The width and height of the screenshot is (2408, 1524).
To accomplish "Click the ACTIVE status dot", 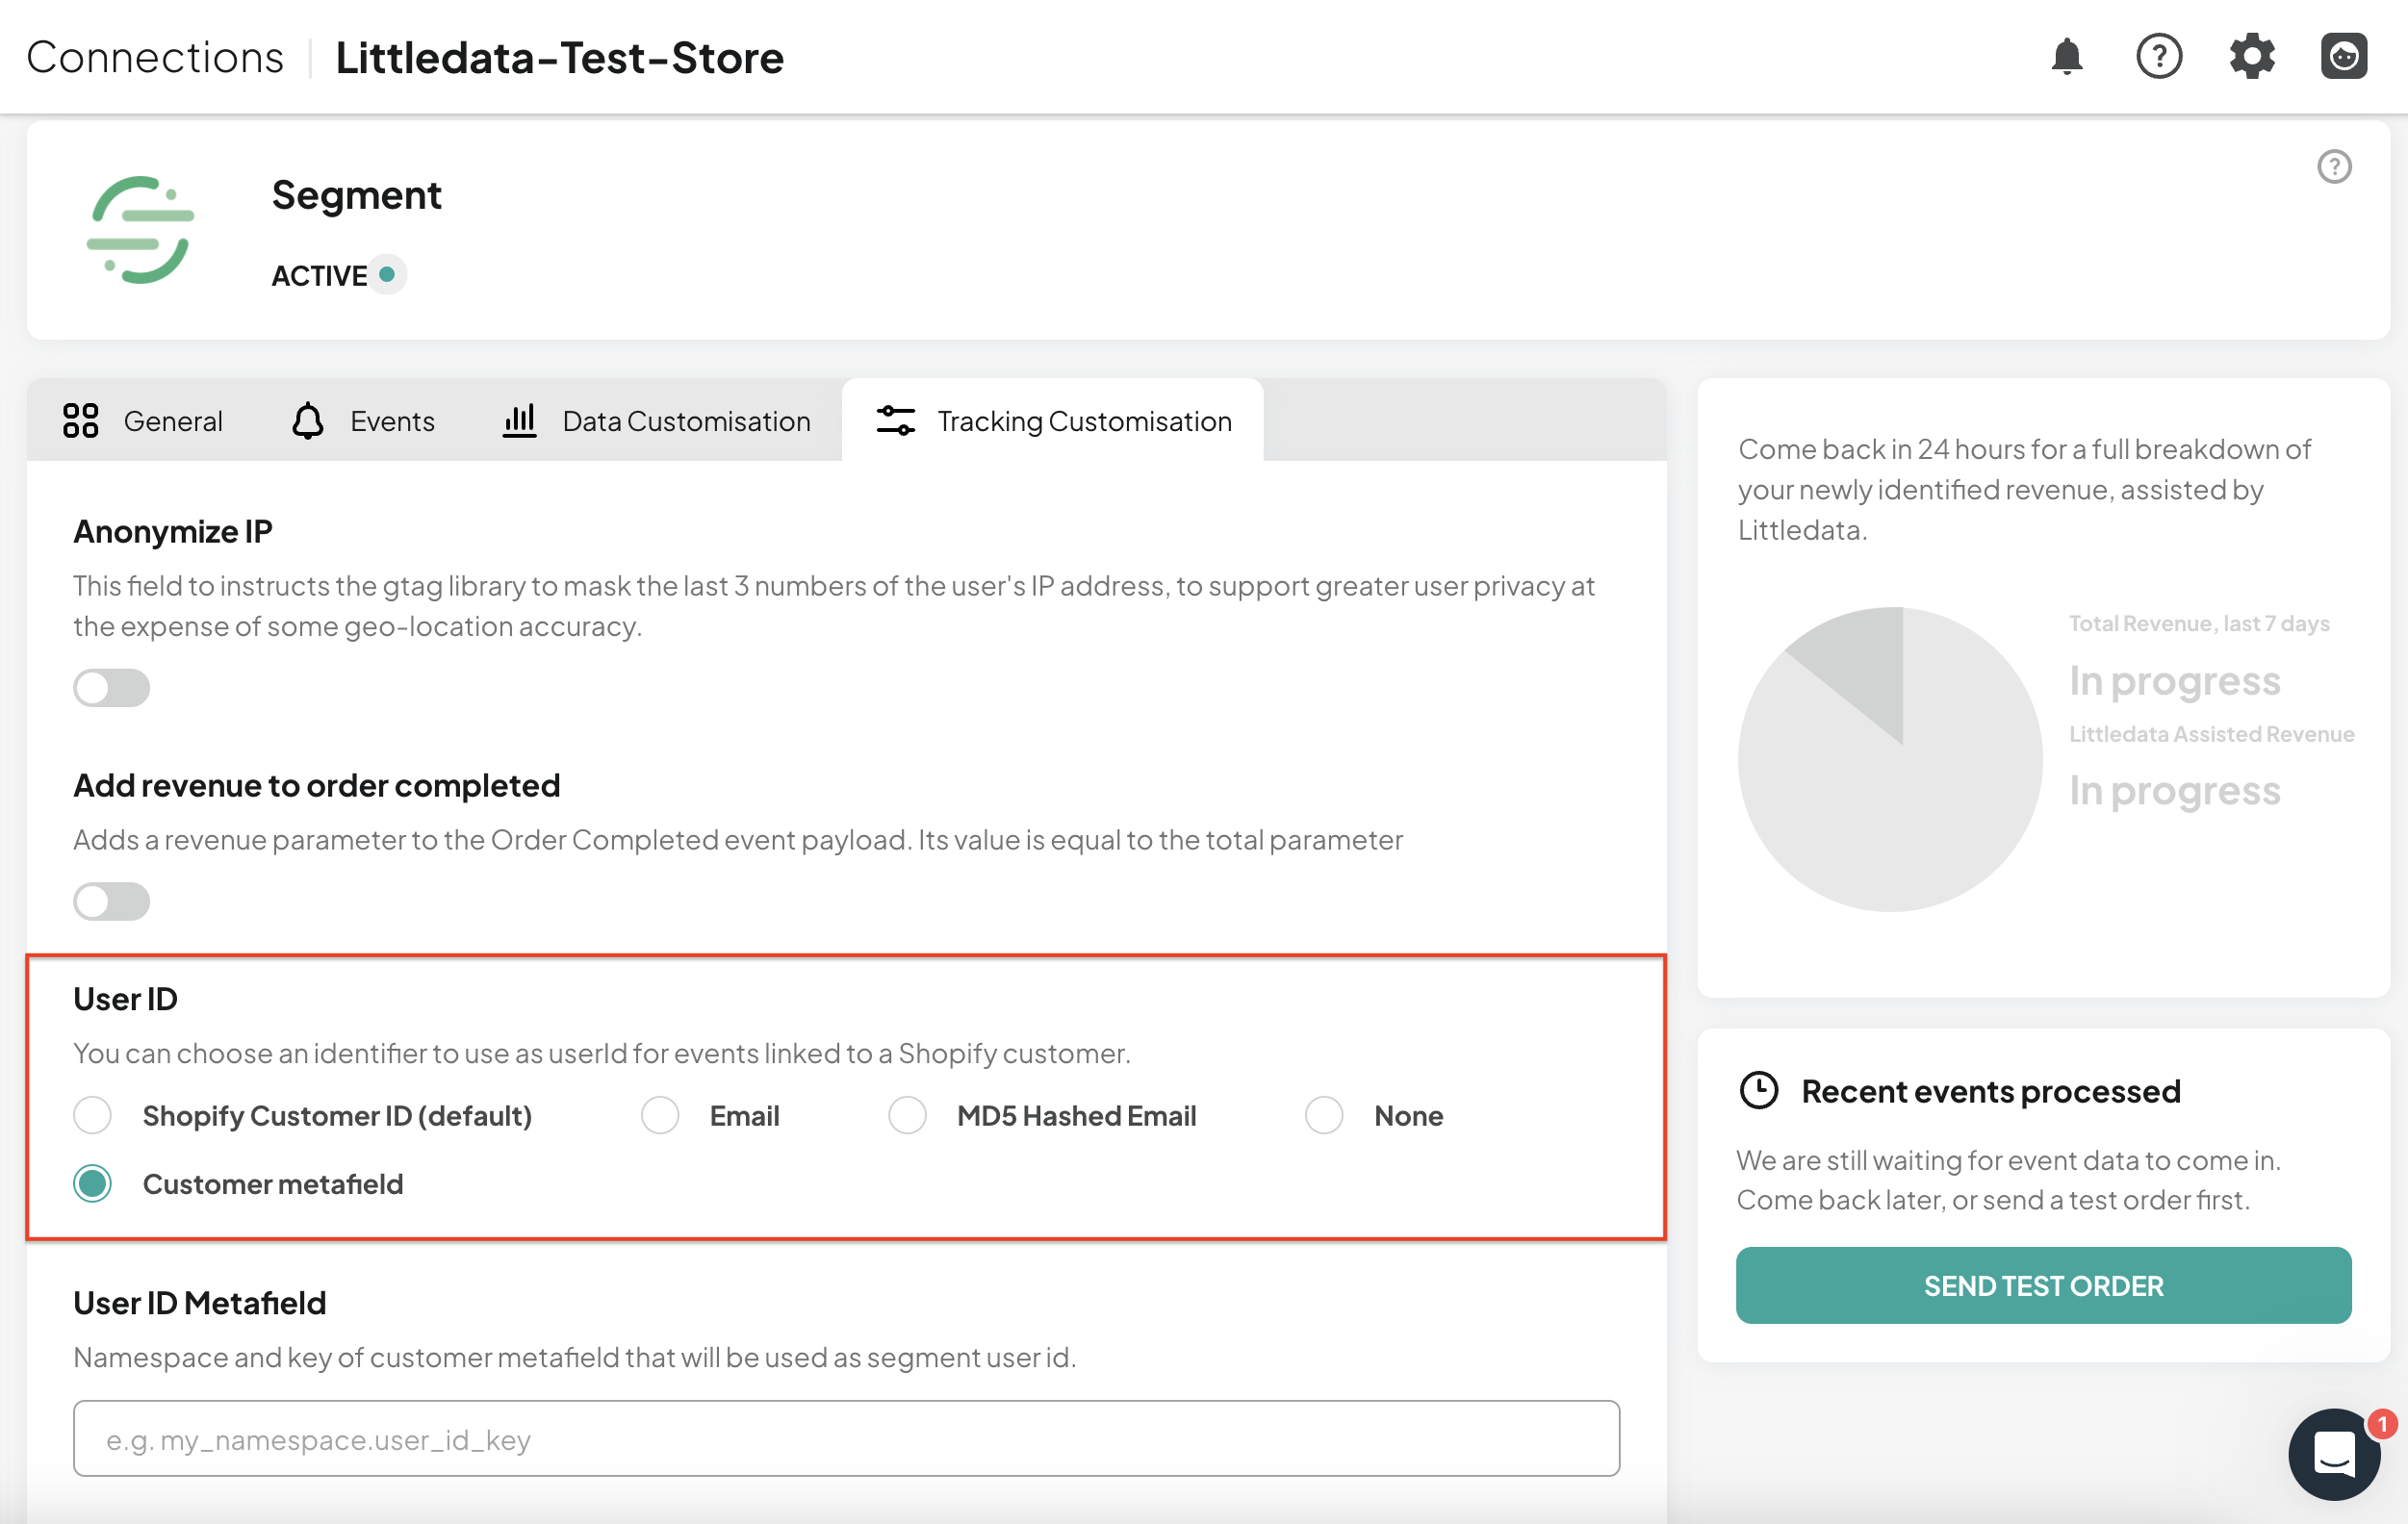I will pyautogui.click(x=387, y=275).
